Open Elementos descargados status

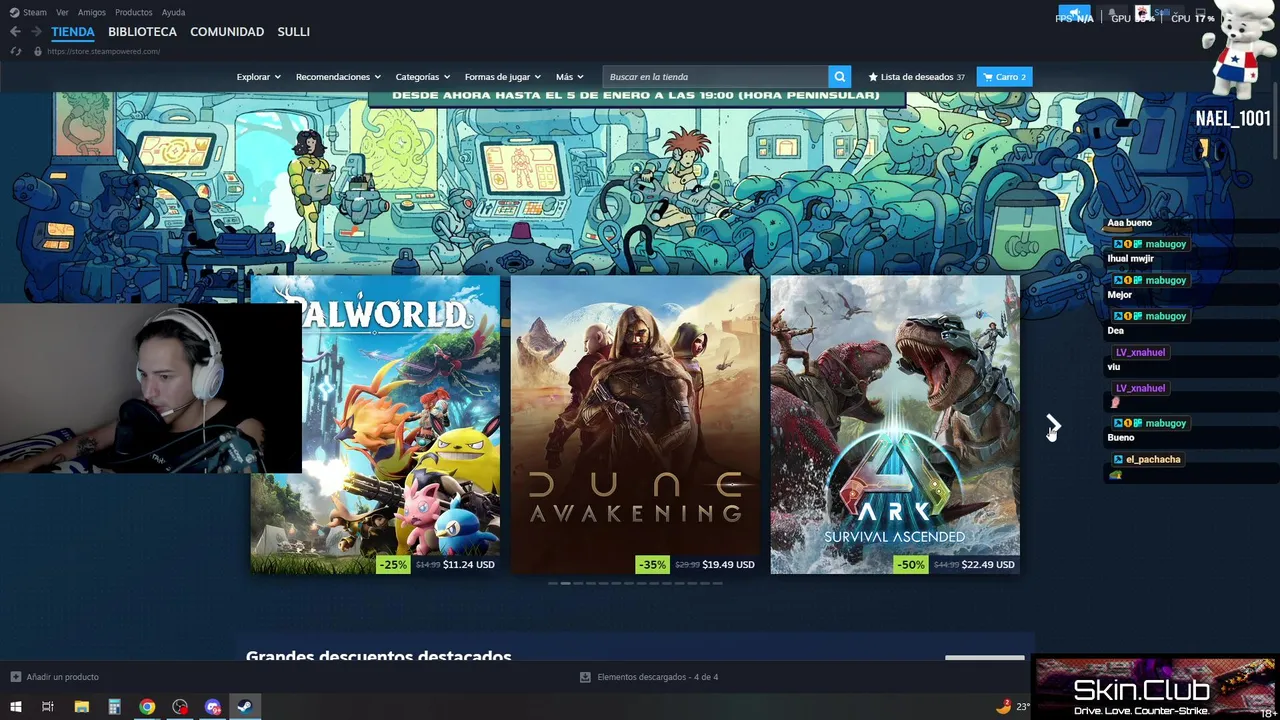pos(657,677)
